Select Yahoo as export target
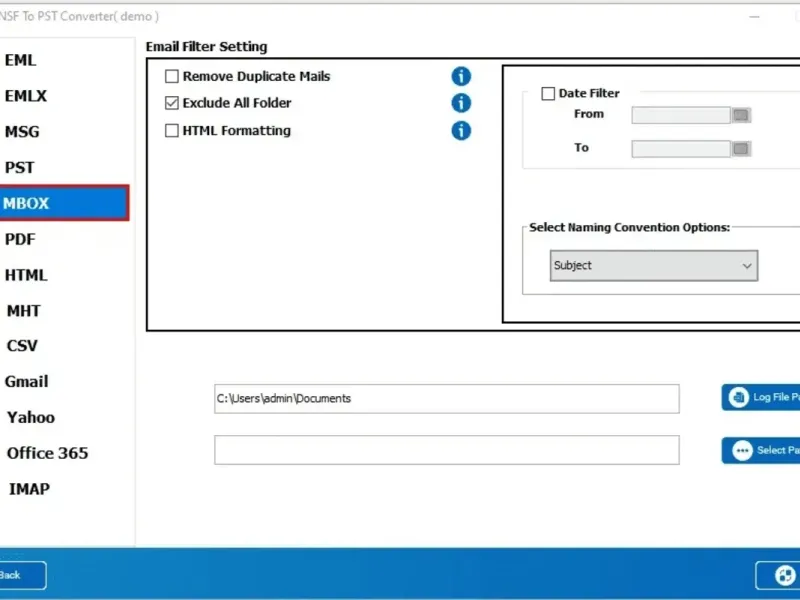Image resolution: width=800 pixels, height=600 pixels. 31,417
